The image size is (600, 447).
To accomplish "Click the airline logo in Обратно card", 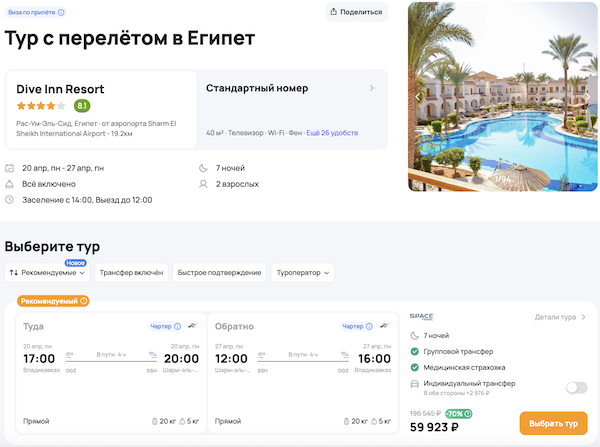I will pyautogui.click(x=386, y=326).
